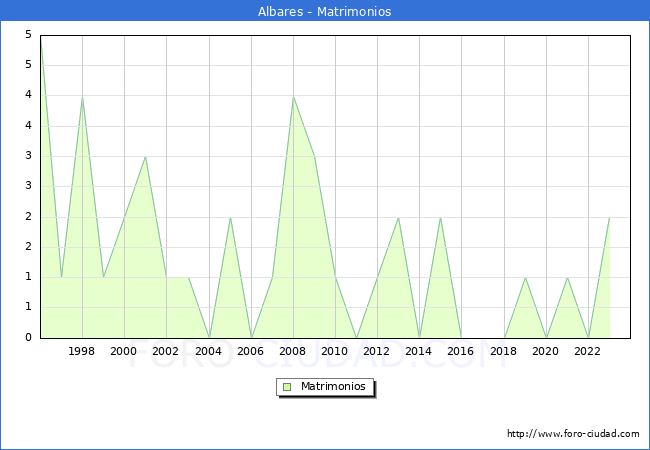Select the 2006 x-axis year label

coord(250,351)
